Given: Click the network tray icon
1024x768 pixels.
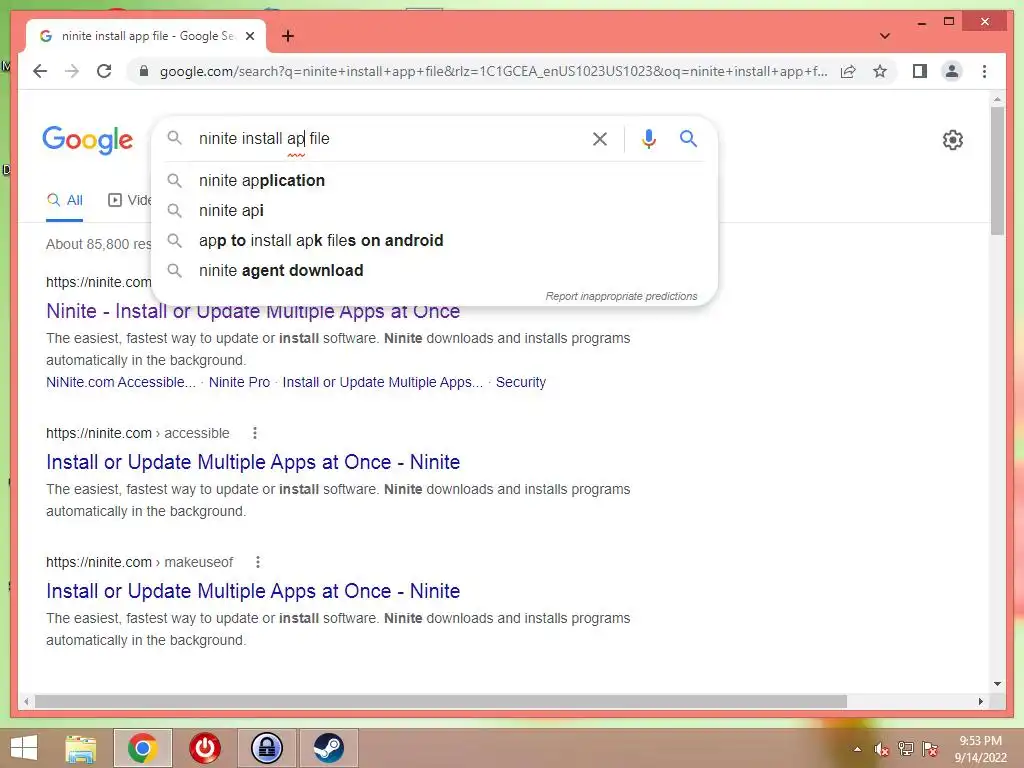Looking at the screenshot, I should coord(906,749).
